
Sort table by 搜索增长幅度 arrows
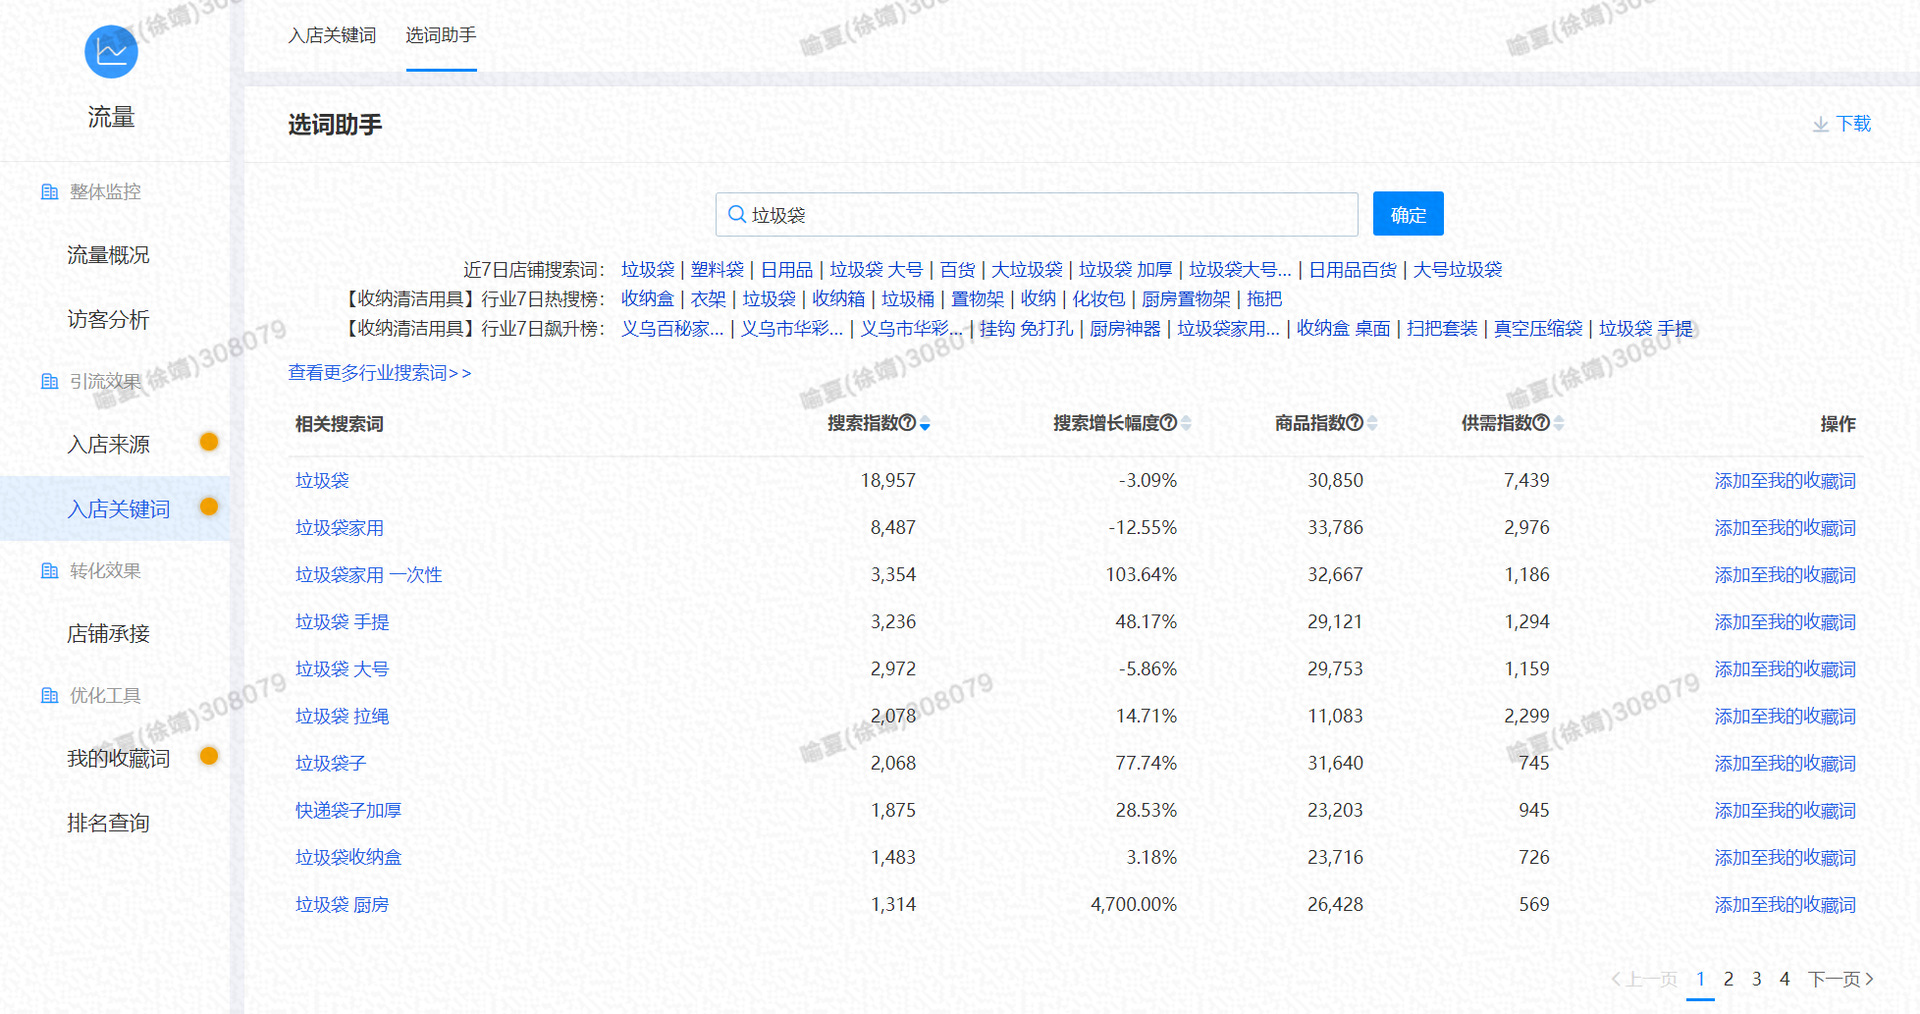click(1186, 423)
